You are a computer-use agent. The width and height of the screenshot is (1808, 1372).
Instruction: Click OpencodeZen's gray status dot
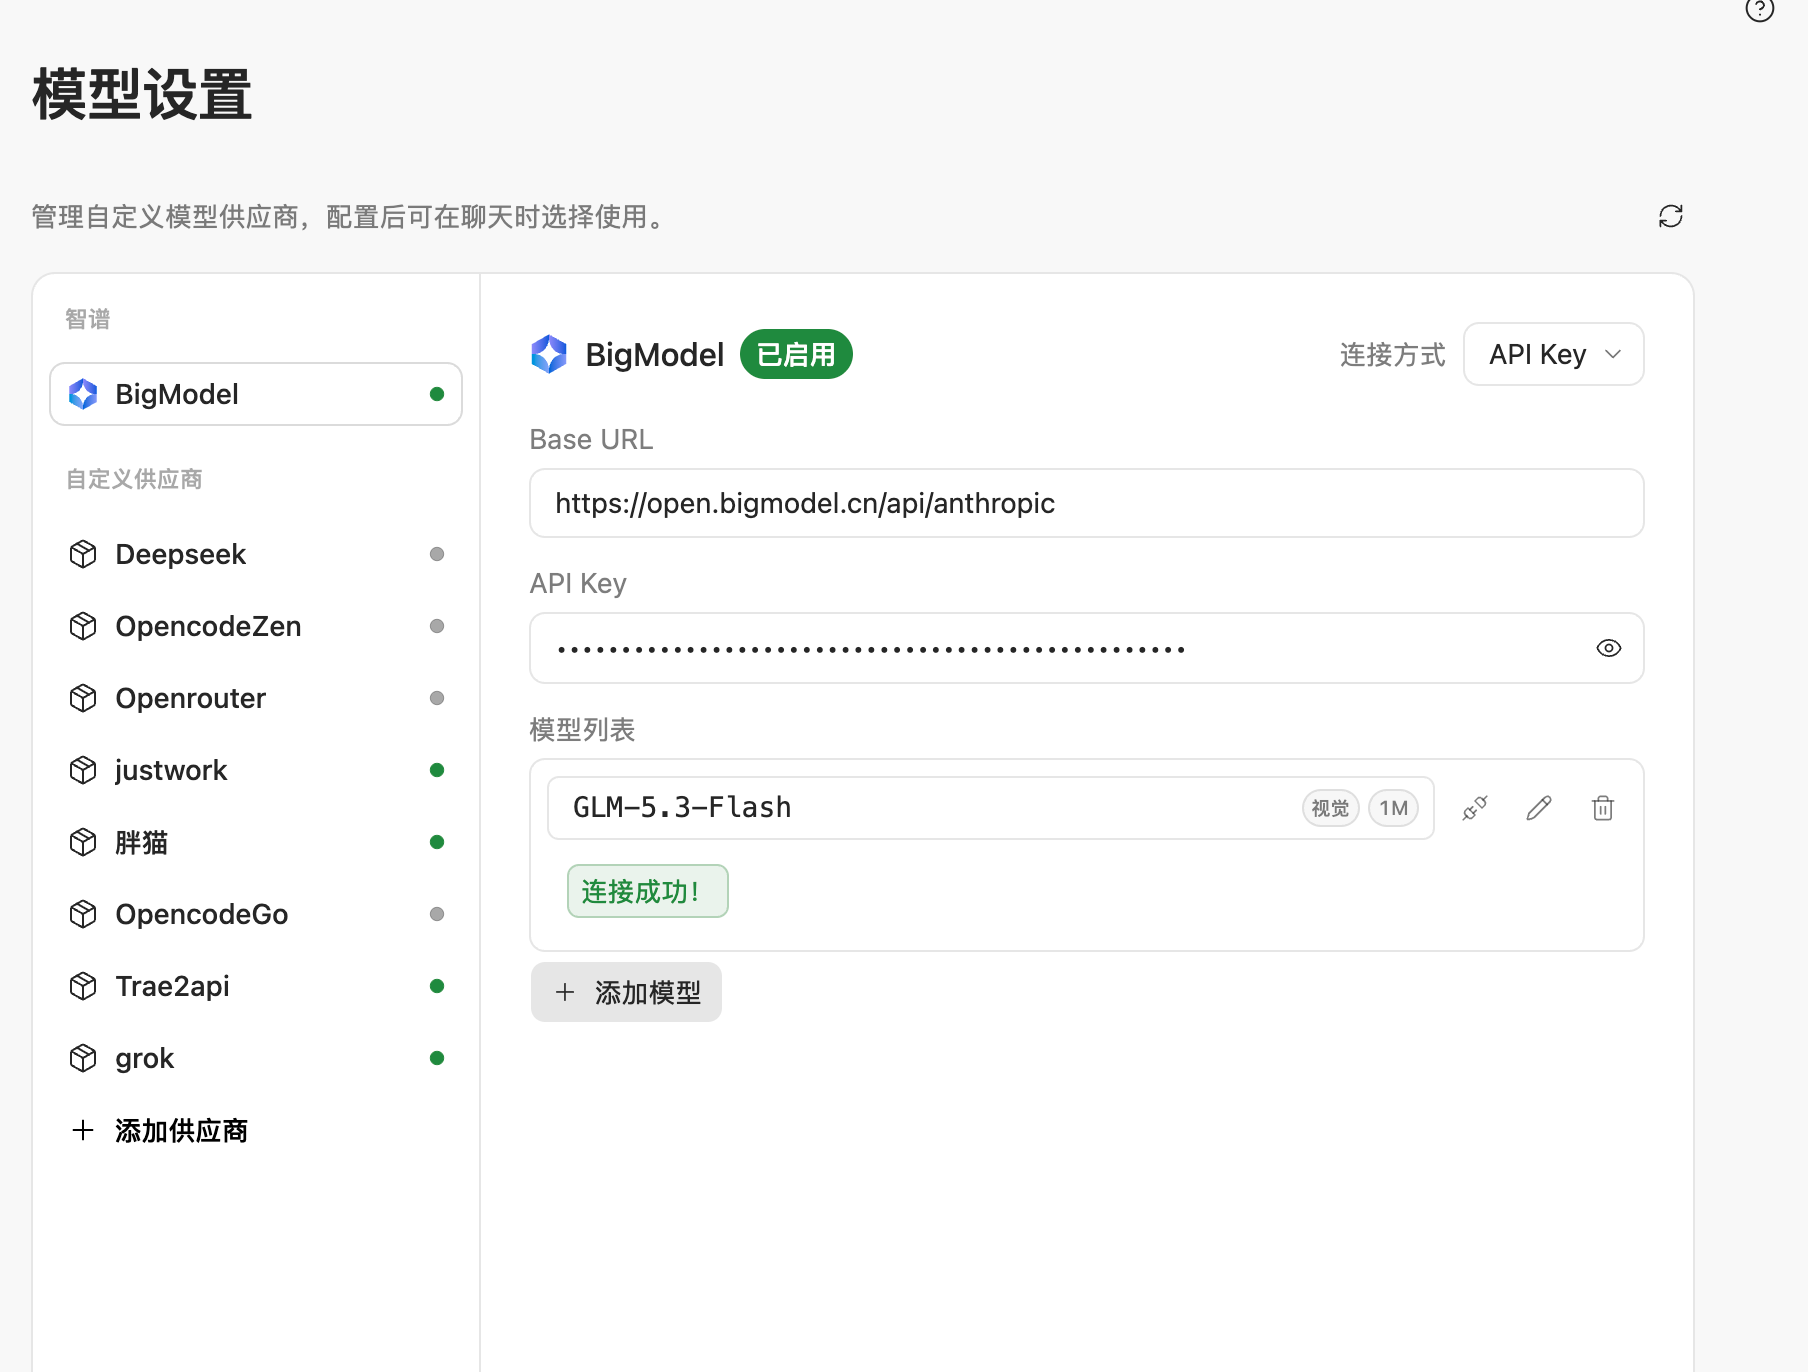pyautogui.click(x=437, y=626)
